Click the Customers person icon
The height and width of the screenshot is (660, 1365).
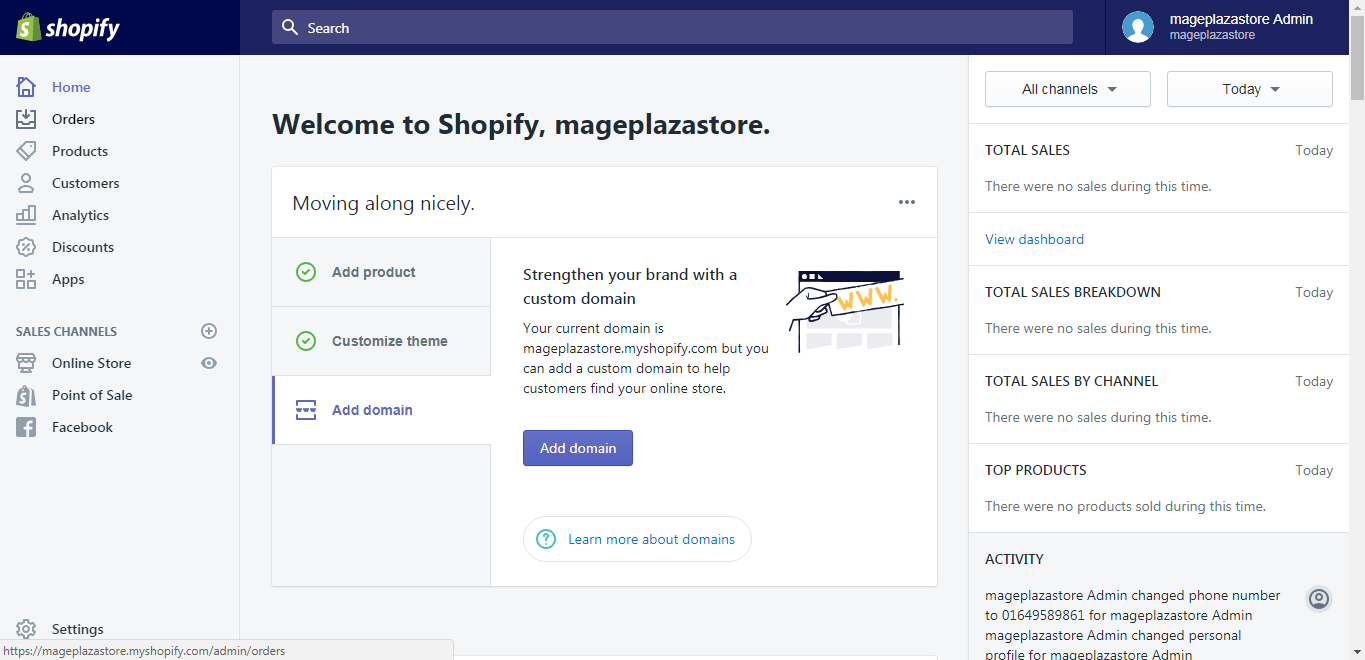(x=26, y=183)
